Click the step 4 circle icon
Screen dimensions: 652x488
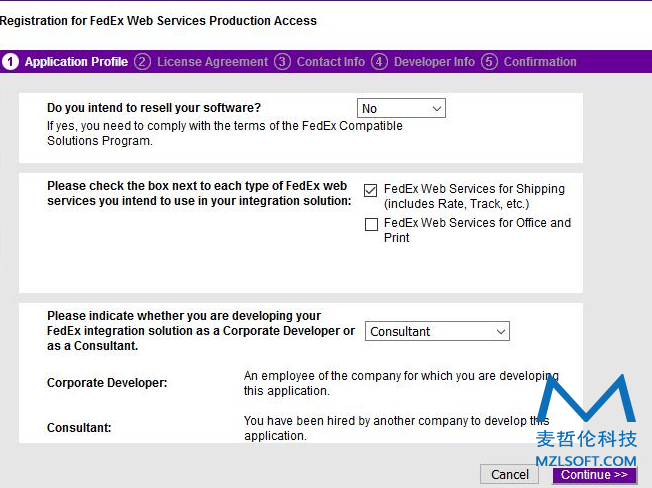(379, 62)
